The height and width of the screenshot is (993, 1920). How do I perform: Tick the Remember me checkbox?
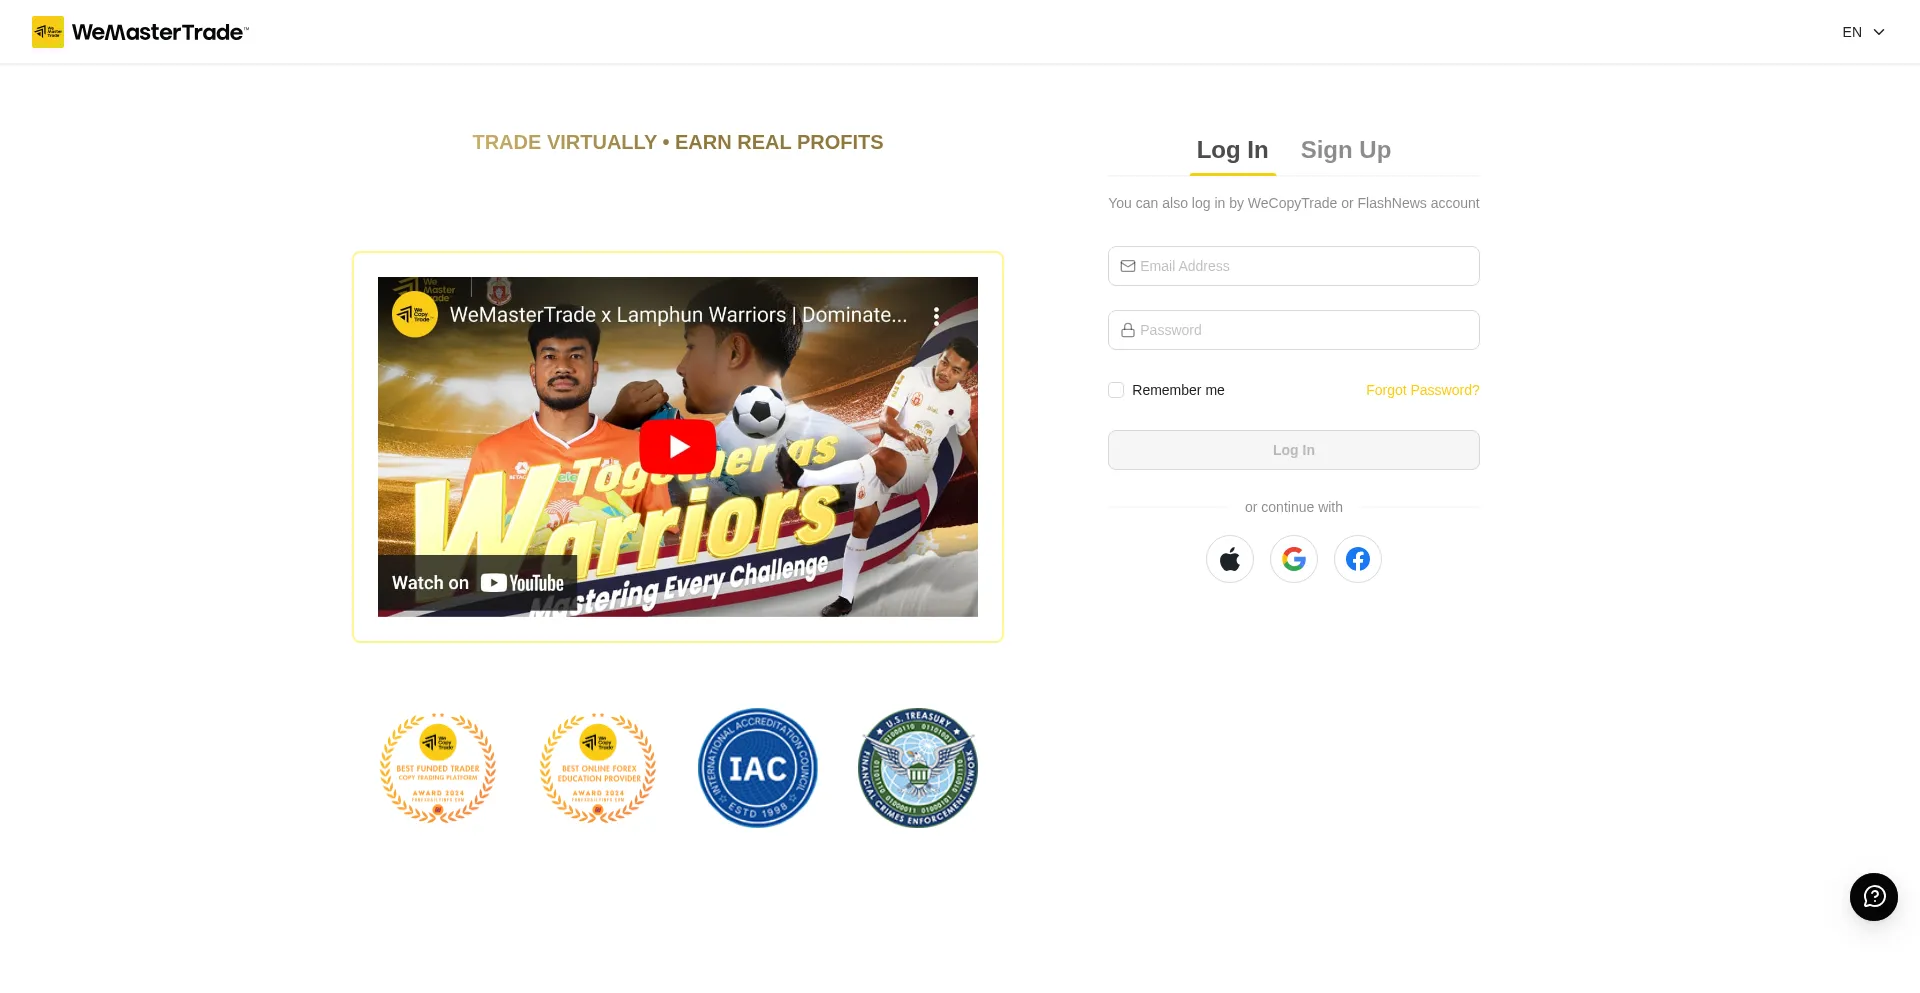pyautogui.click(x=1116, y=390)
